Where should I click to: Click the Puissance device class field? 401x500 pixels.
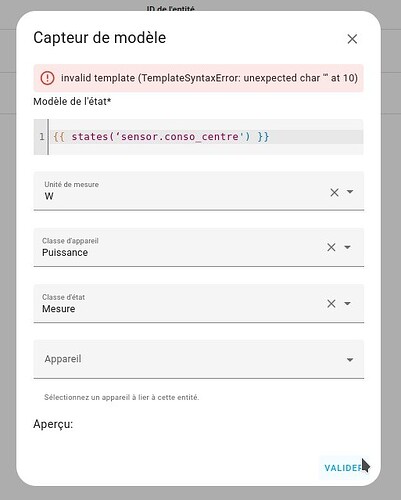pyautogui.click(x=199, y=247)
